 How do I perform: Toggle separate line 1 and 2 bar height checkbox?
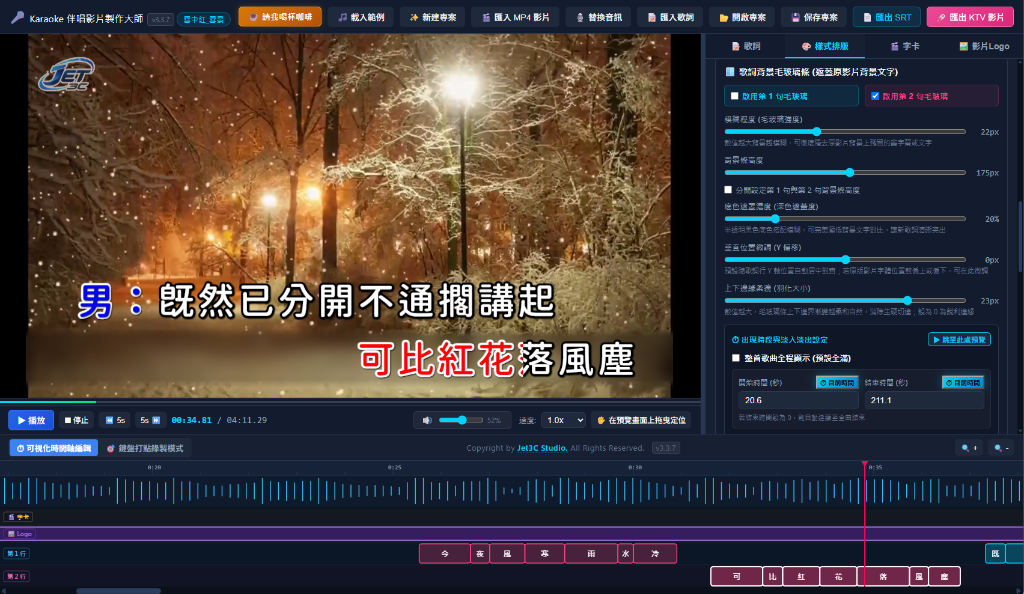coord(728,190)
